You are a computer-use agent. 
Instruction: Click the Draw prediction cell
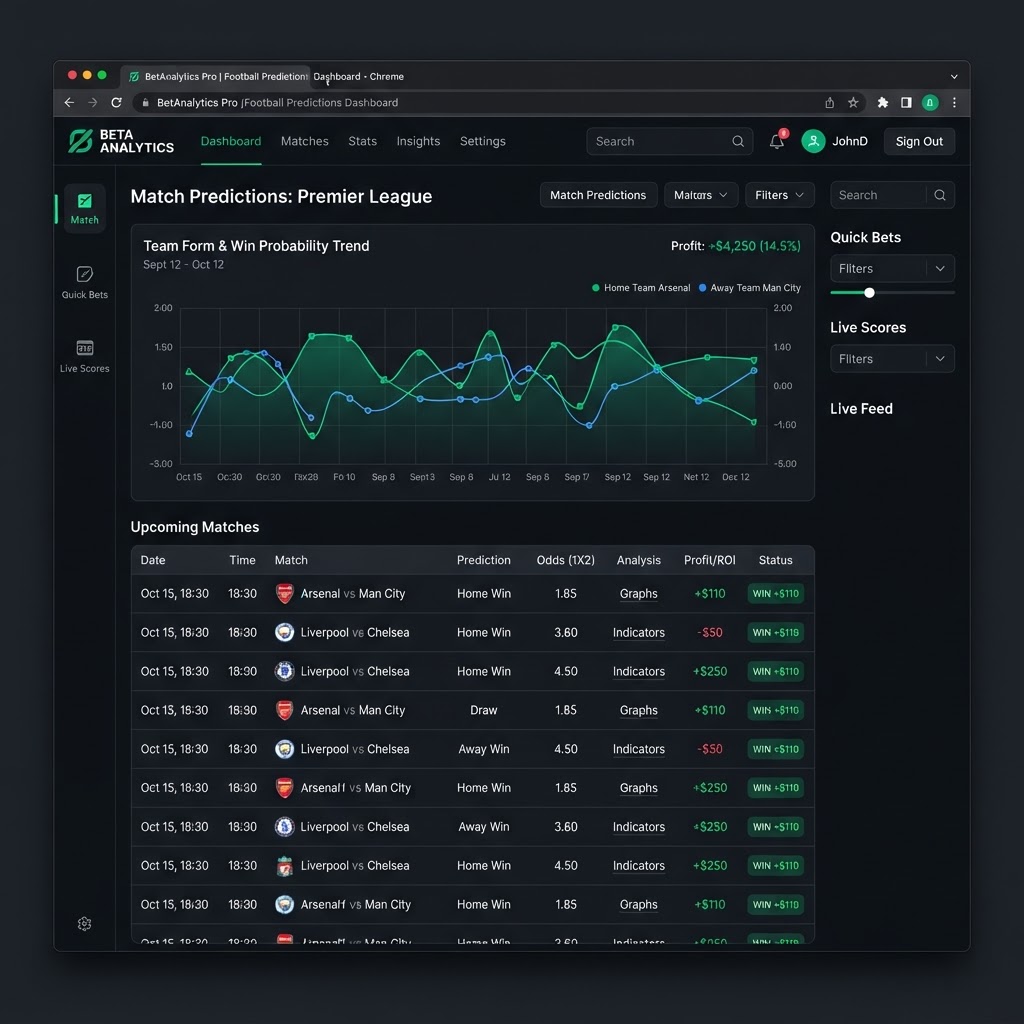pyautogui.click(x=483, y=710)
